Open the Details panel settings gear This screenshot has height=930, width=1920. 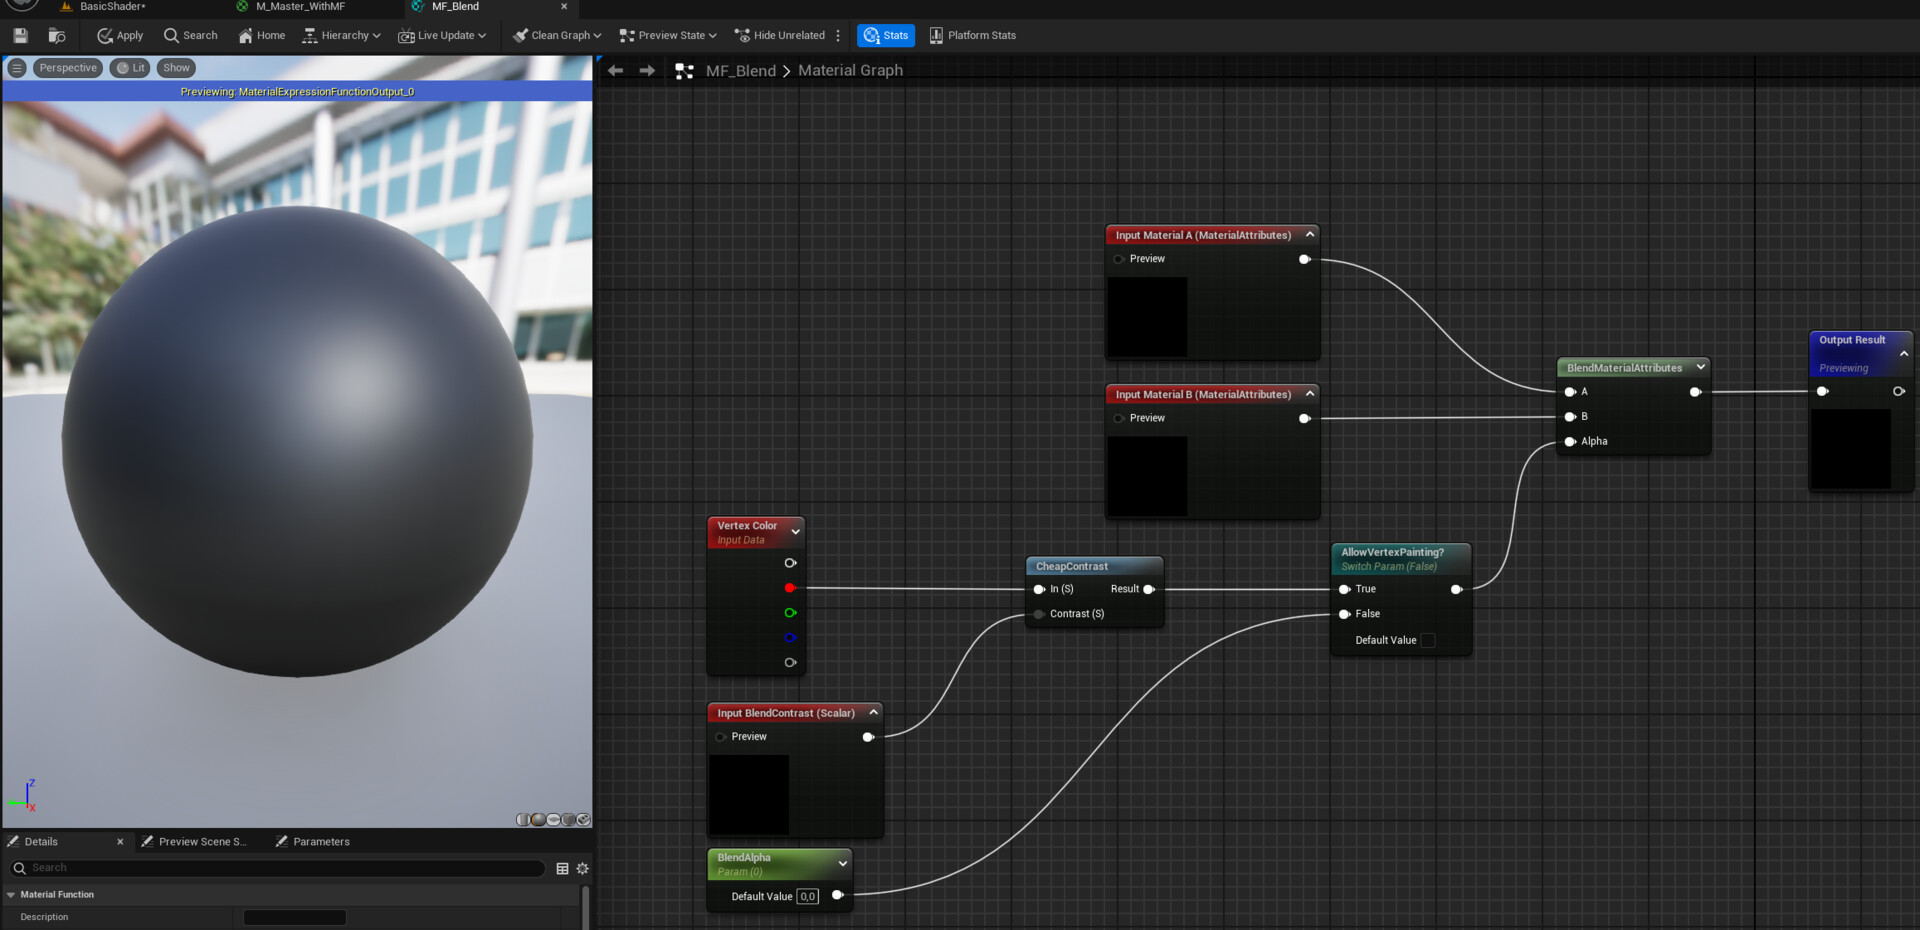(582, 868)
